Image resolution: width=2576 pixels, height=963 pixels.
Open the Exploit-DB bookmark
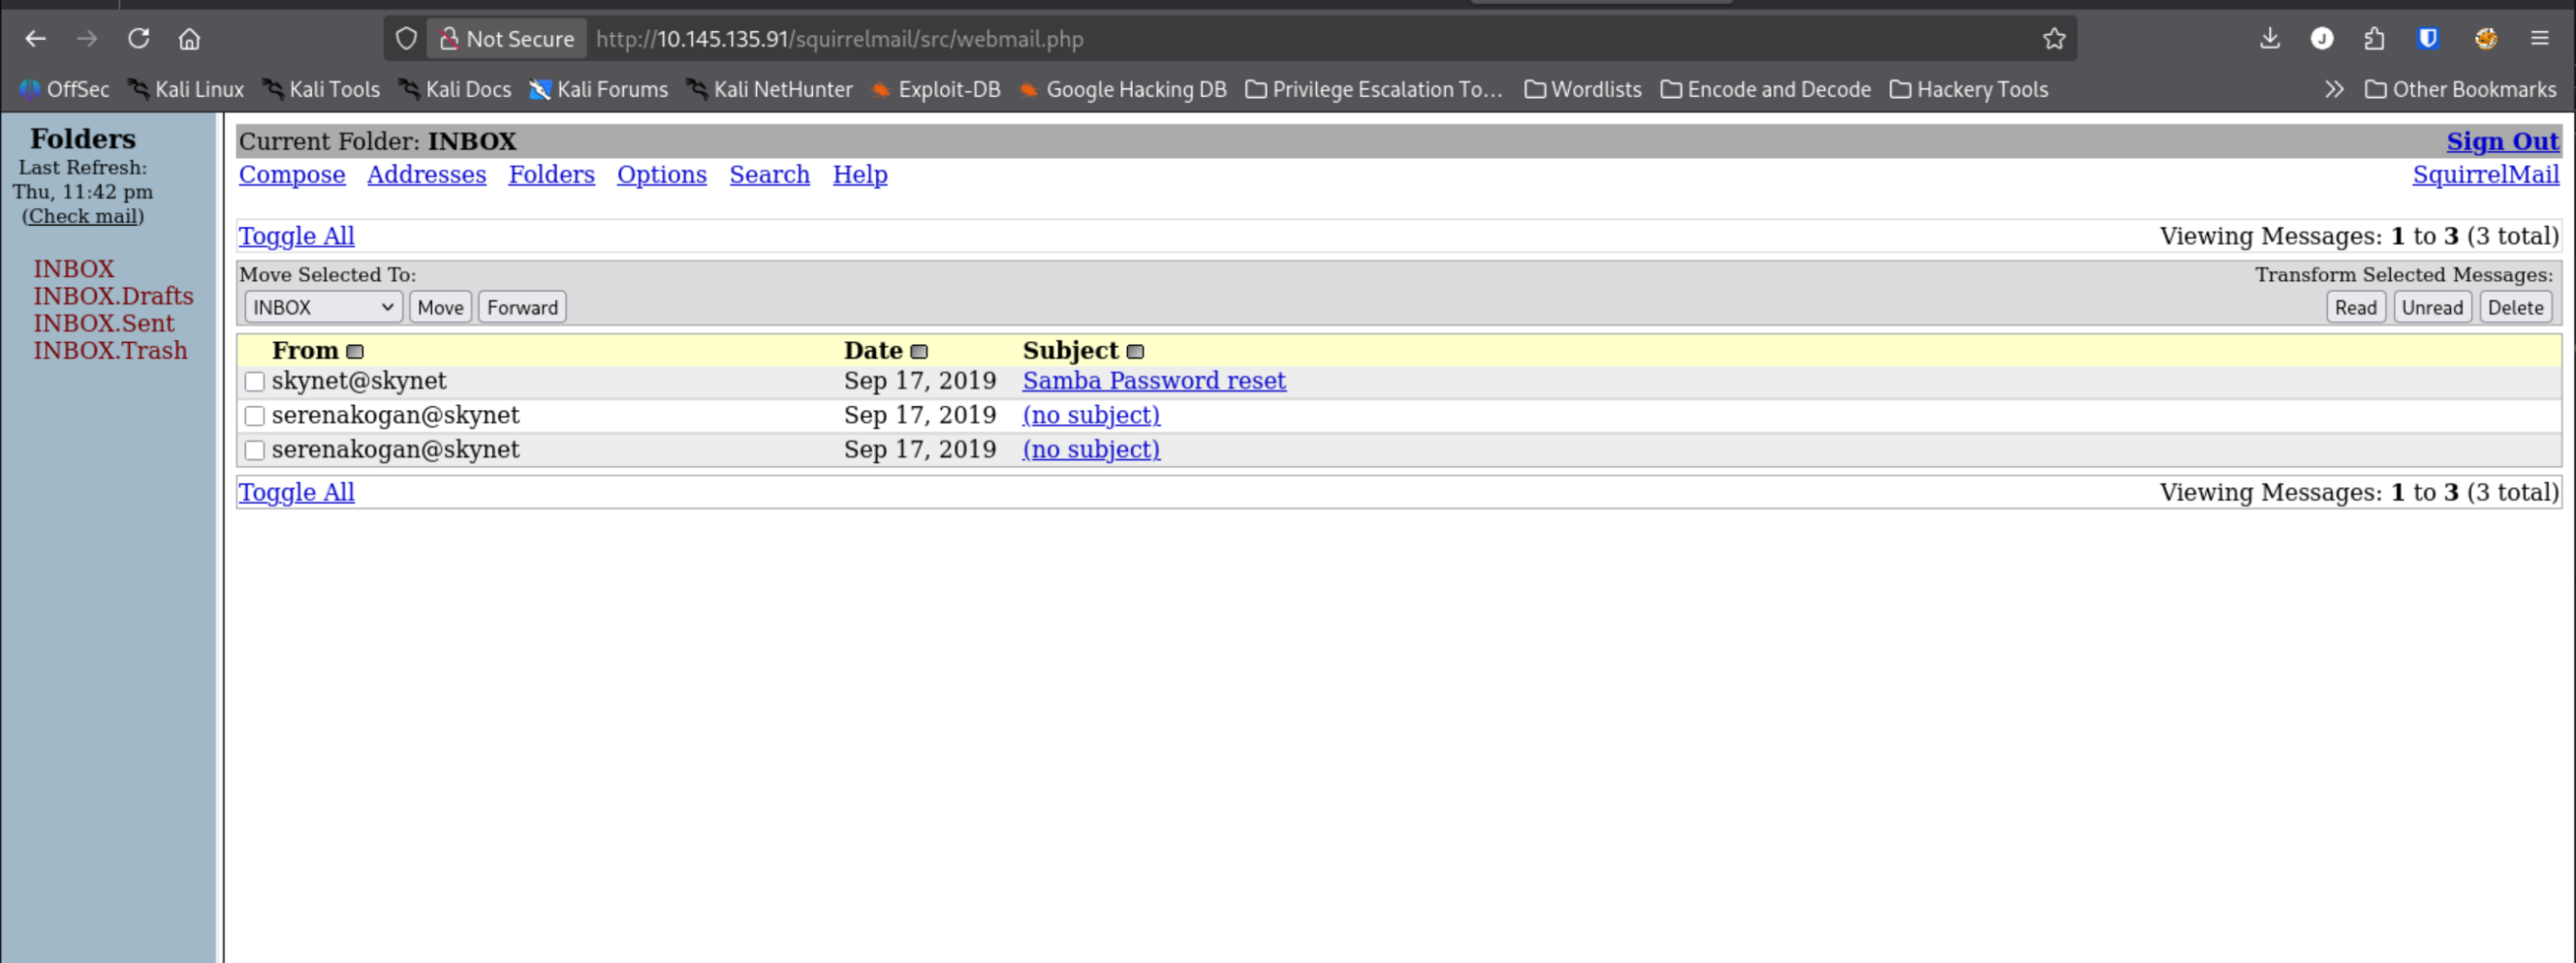tap(936, 90)
